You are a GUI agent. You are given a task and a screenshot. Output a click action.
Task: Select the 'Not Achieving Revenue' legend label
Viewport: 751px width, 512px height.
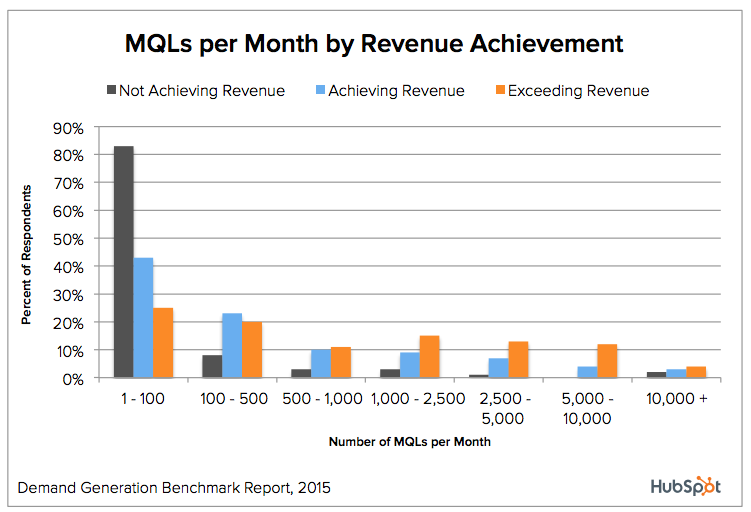[201, 91]
